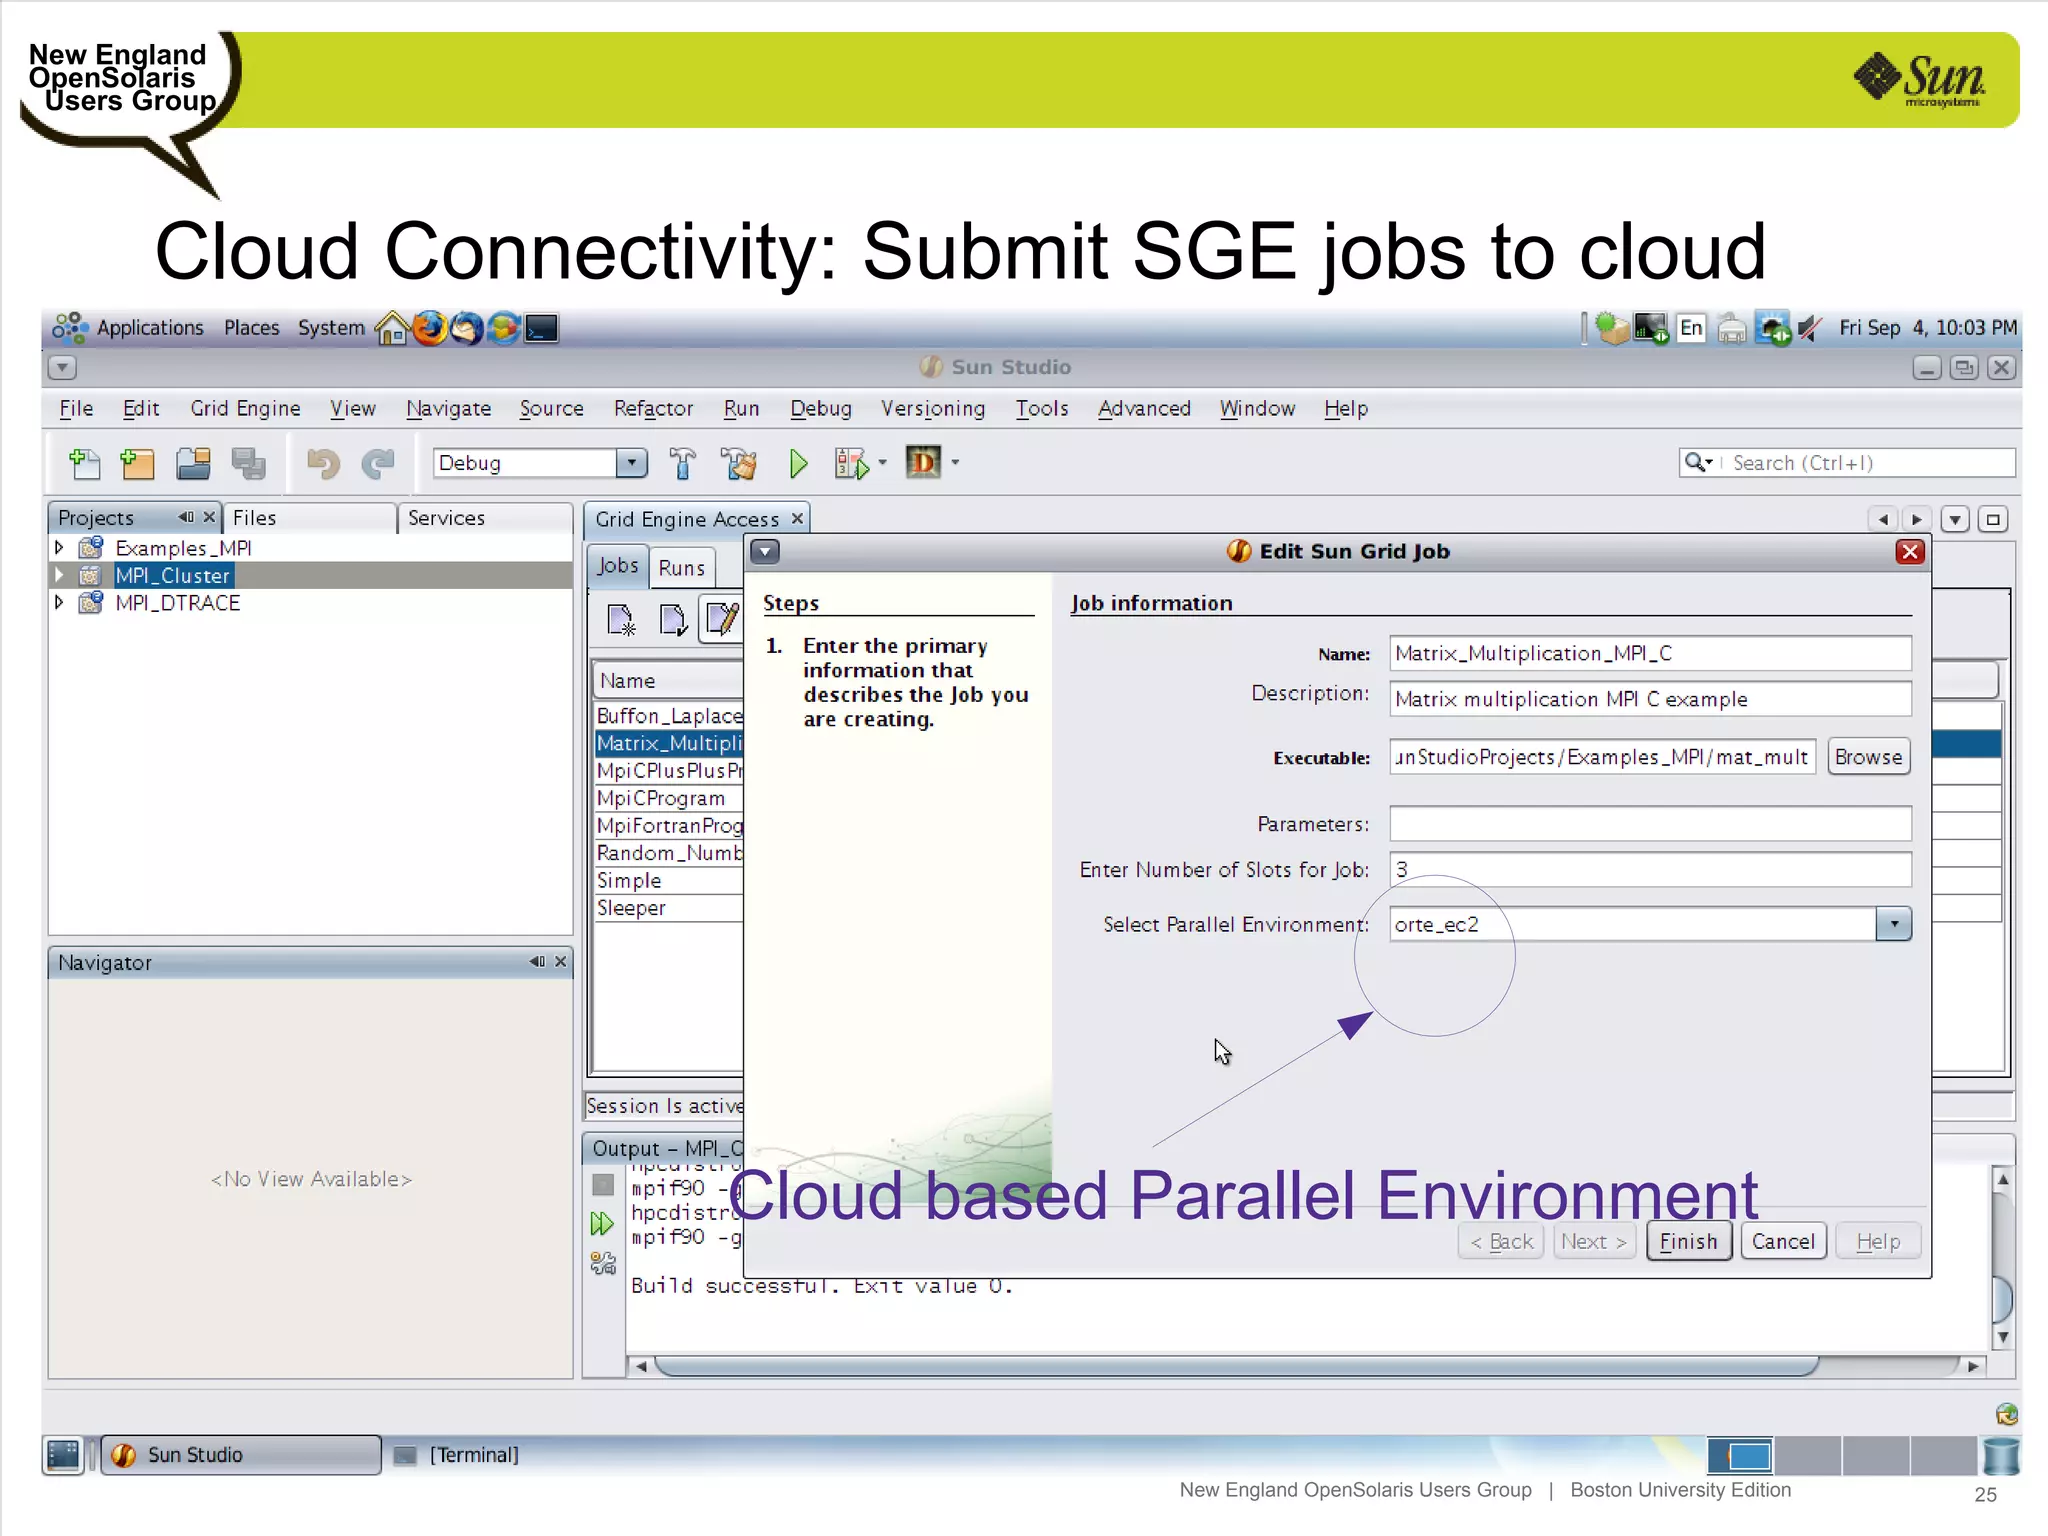Open the Refactor menu
The image size is (2048, 1536).
click(x=653, y=408)
